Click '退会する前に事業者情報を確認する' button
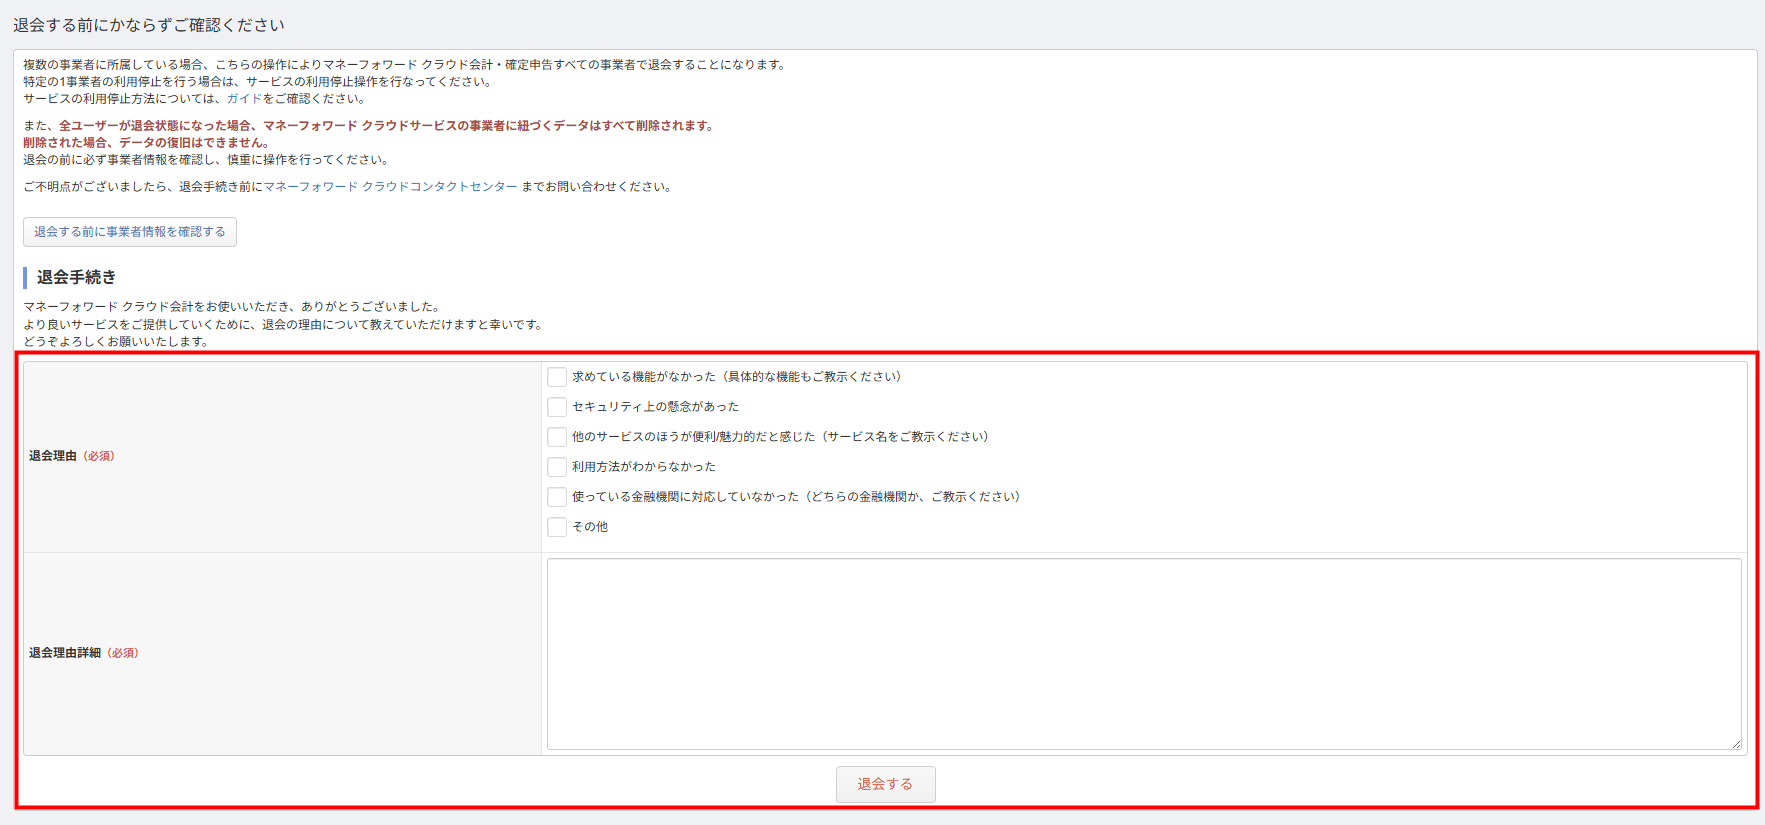 (x=130, y=232)
